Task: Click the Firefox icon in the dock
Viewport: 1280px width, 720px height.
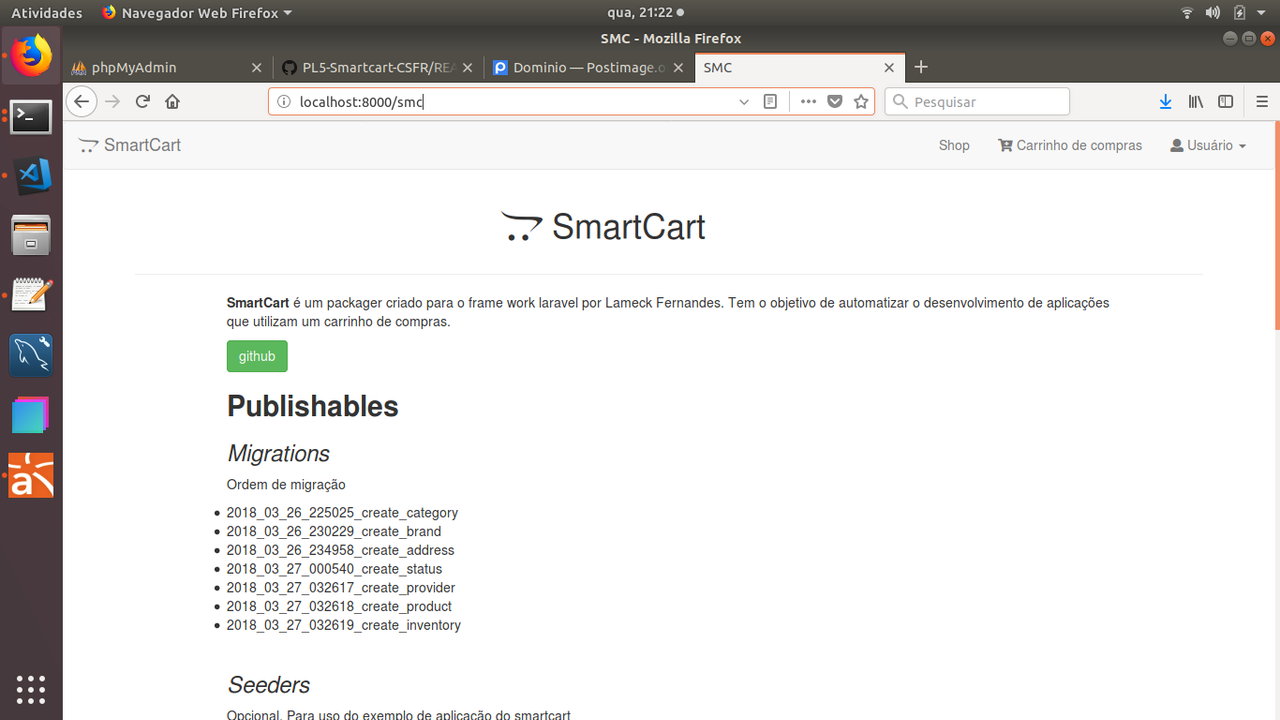Action: [31, 55]
